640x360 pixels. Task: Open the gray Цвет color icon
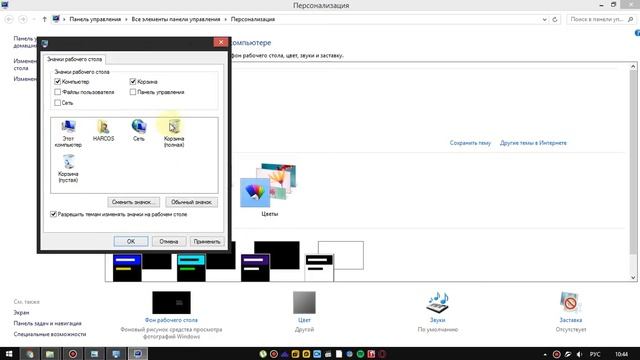pos(304,302)
